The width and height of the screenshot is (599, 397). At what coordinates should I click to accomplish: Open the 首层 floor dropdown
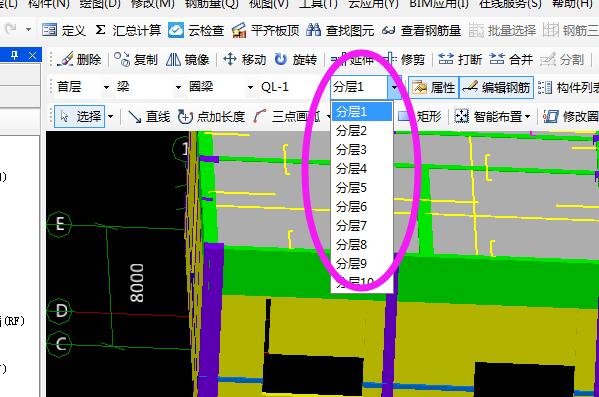pyautogui.click(x=106, y=88)
